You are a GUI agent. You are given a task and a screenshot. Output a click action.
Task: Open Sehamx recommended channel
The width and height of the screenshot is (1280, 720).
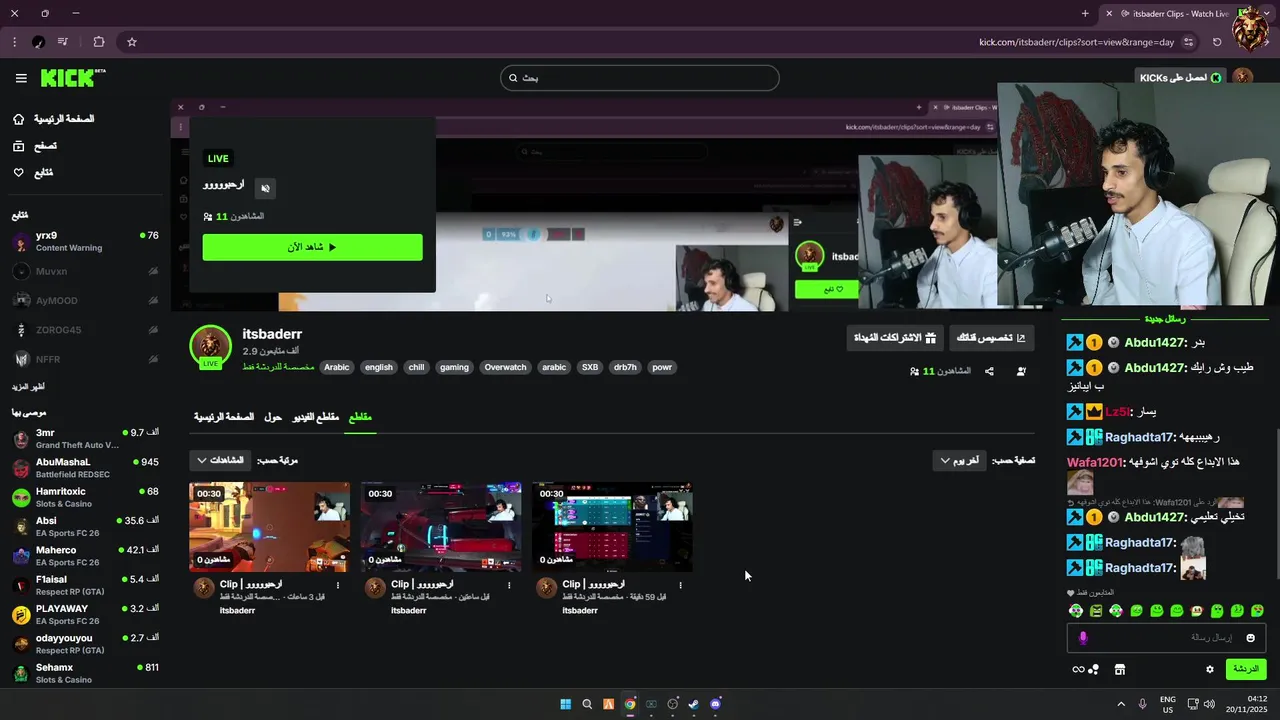85,673
